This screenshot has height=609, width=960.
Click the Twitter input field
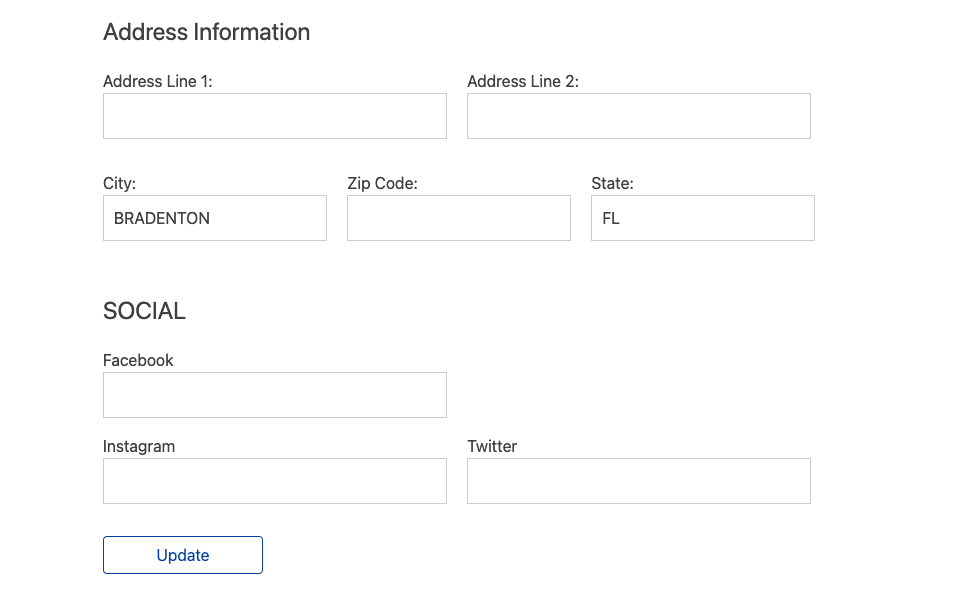pyautogui.click(x=638, y=481)
